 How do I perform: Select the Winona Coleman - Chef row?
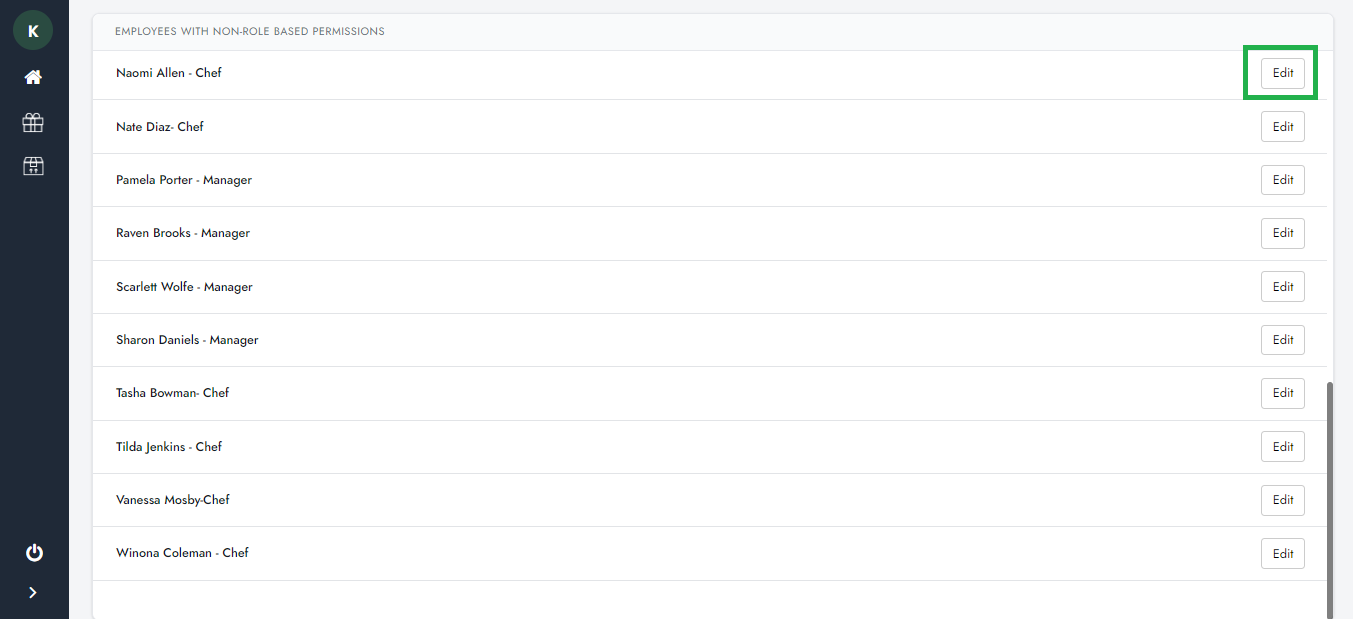(x=182, y=553)
